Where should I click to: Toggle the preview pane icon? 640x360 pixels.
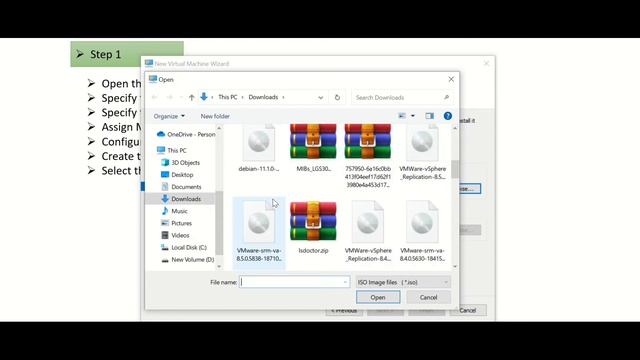click(x=429, y=116)
